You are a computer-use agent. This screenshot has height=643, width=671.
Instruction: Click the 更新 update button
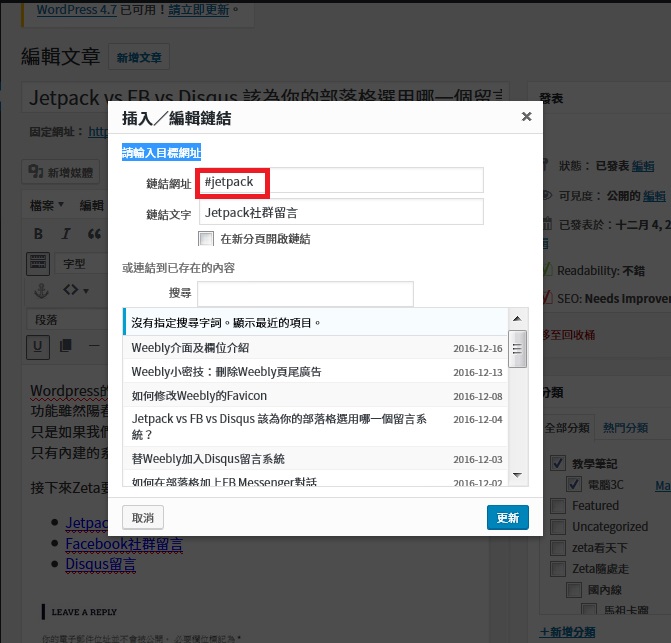click(508, 518)
